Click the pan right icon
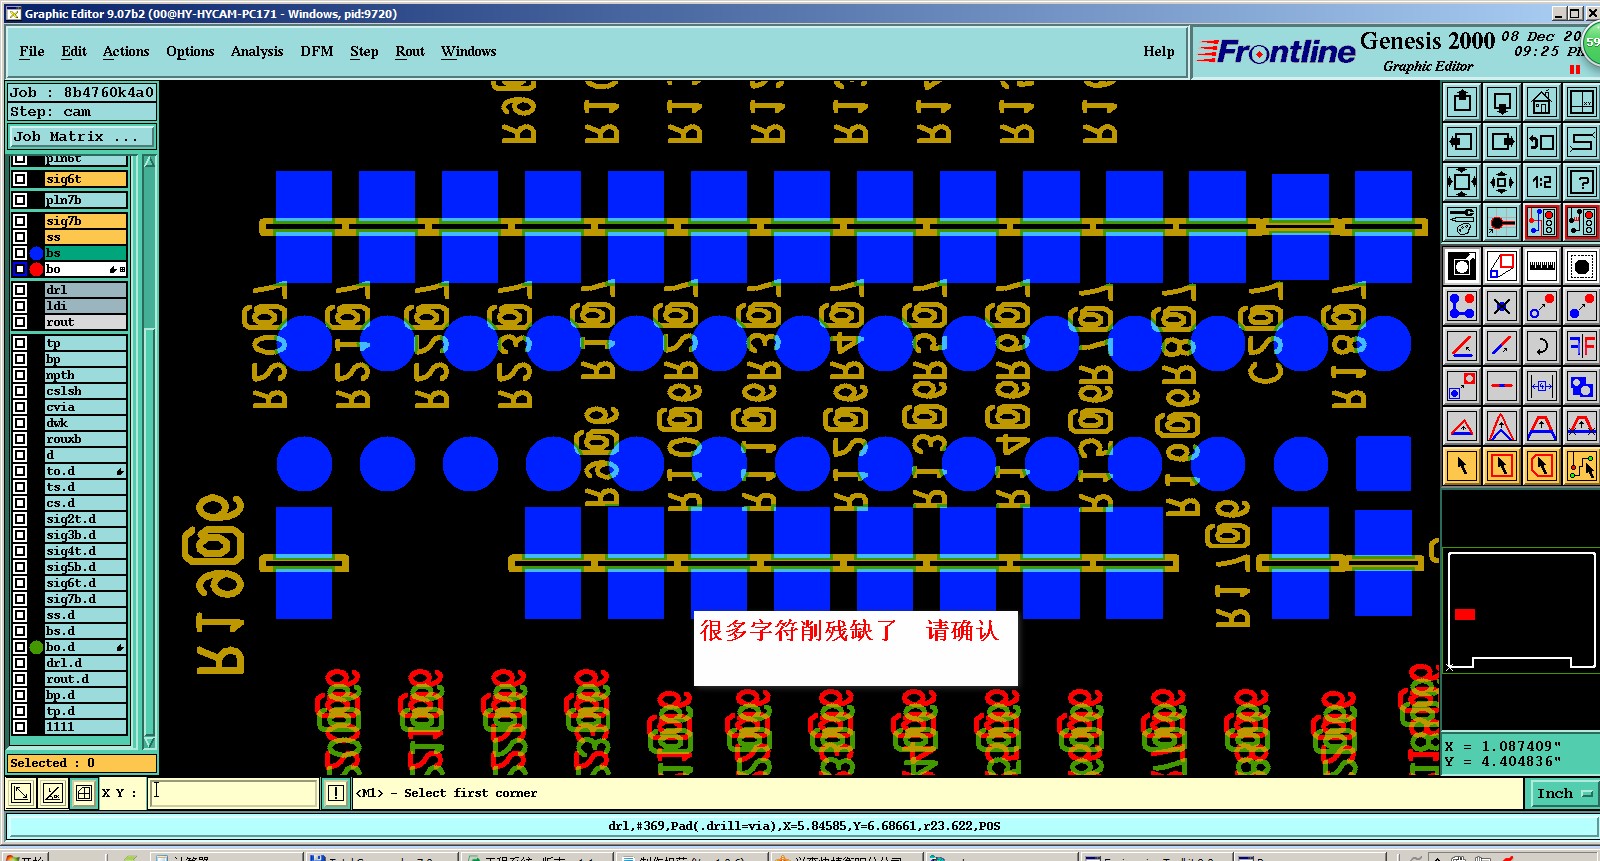The height and width of the screenshot is (861, 1600). pyautogui.click(x=1502, y=142)
